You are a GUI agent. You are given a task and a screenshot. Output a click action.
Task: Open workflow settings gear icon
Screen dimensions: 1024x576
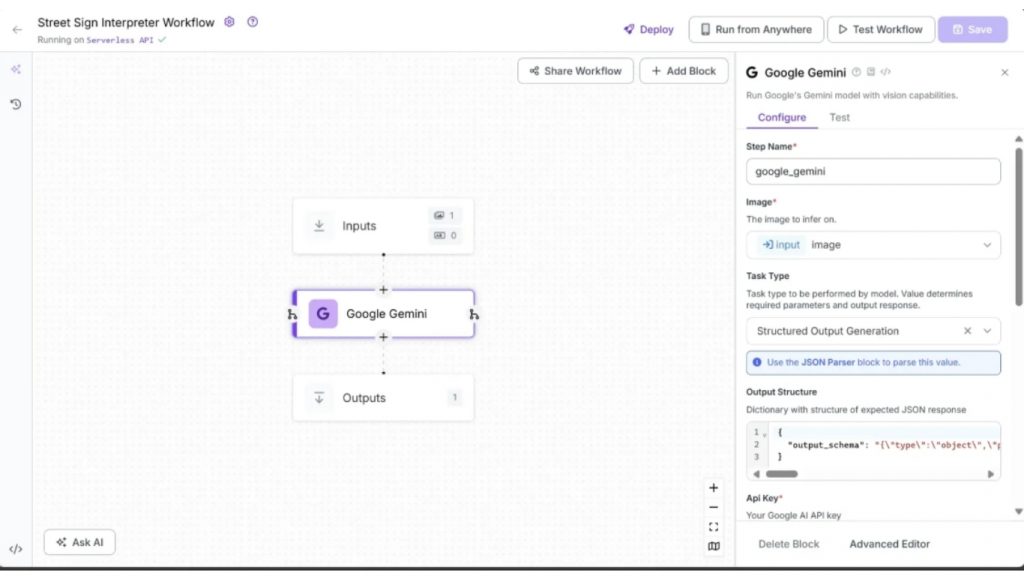230,22
